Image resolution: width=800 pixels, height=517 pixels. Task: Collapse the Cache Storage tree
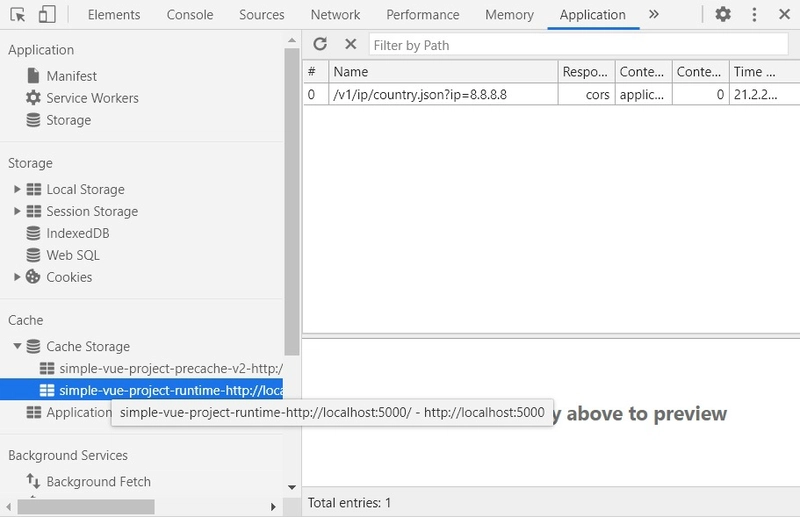pos(17,346)
